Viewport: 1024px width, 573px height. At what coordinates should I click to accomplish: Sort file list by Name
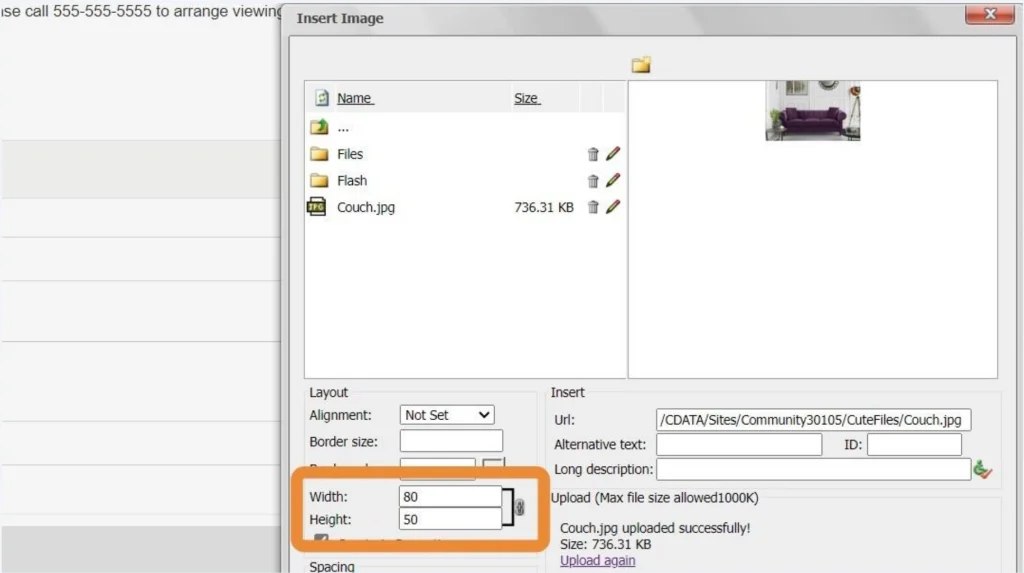pyautogui.click(x=354, y=98)
